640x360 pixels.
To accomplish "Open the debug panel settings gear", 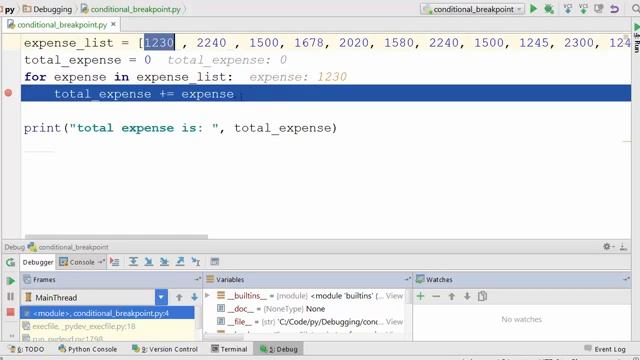I will [607, 247].
